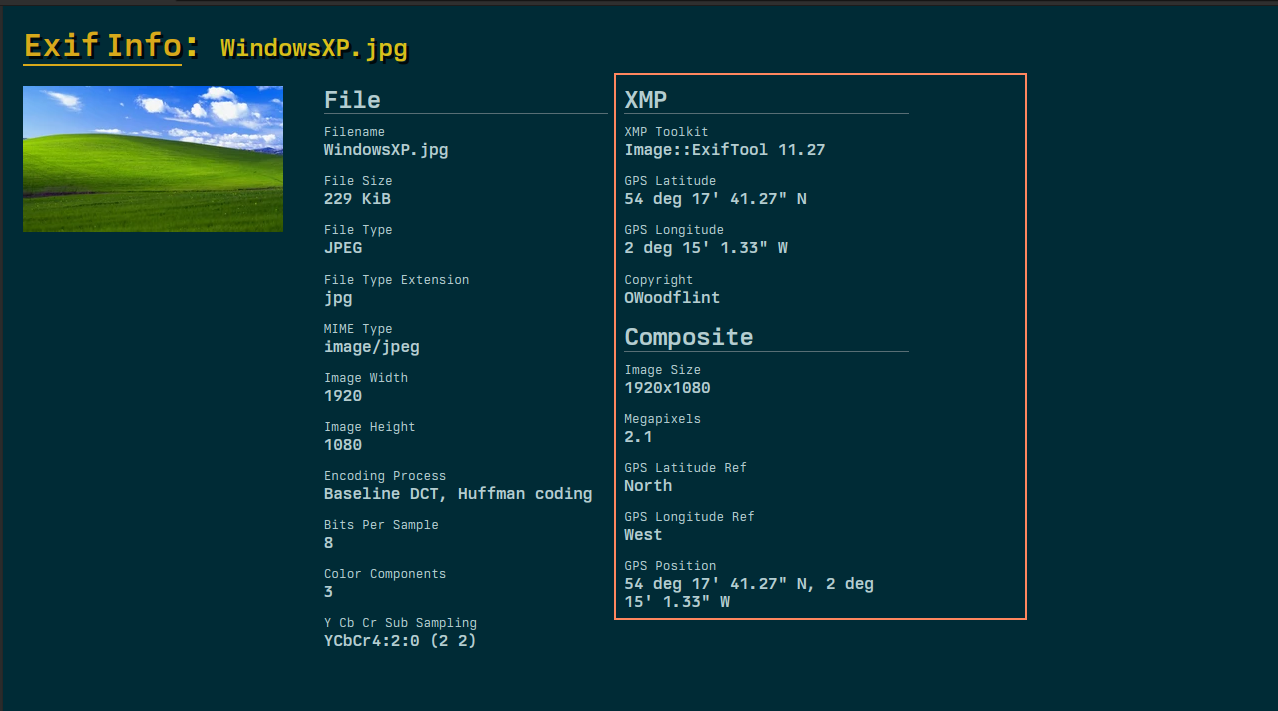
Task: Select the 229 KiB file size value
Action: pyautogui.click(x=357, y=199)
